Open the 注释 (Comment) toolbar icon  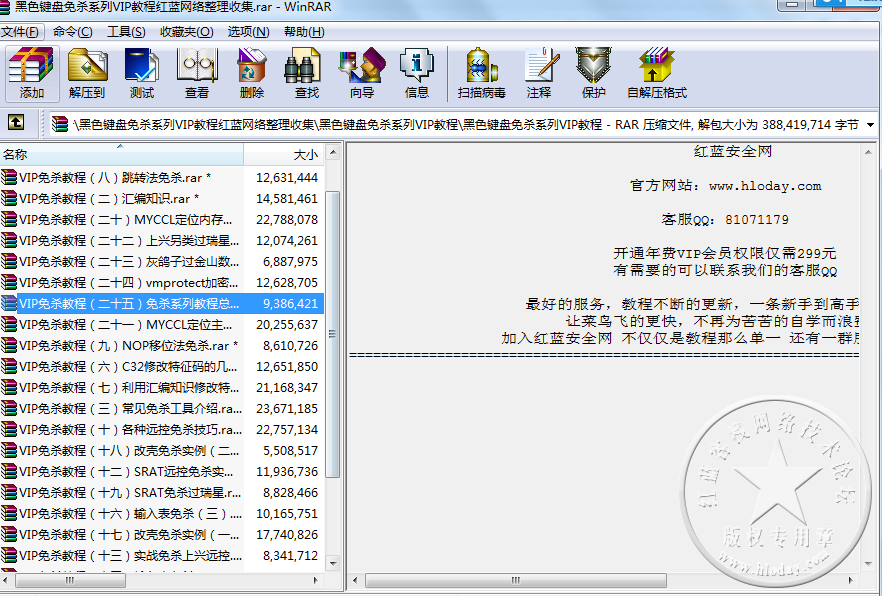click(x=539, y=73)
